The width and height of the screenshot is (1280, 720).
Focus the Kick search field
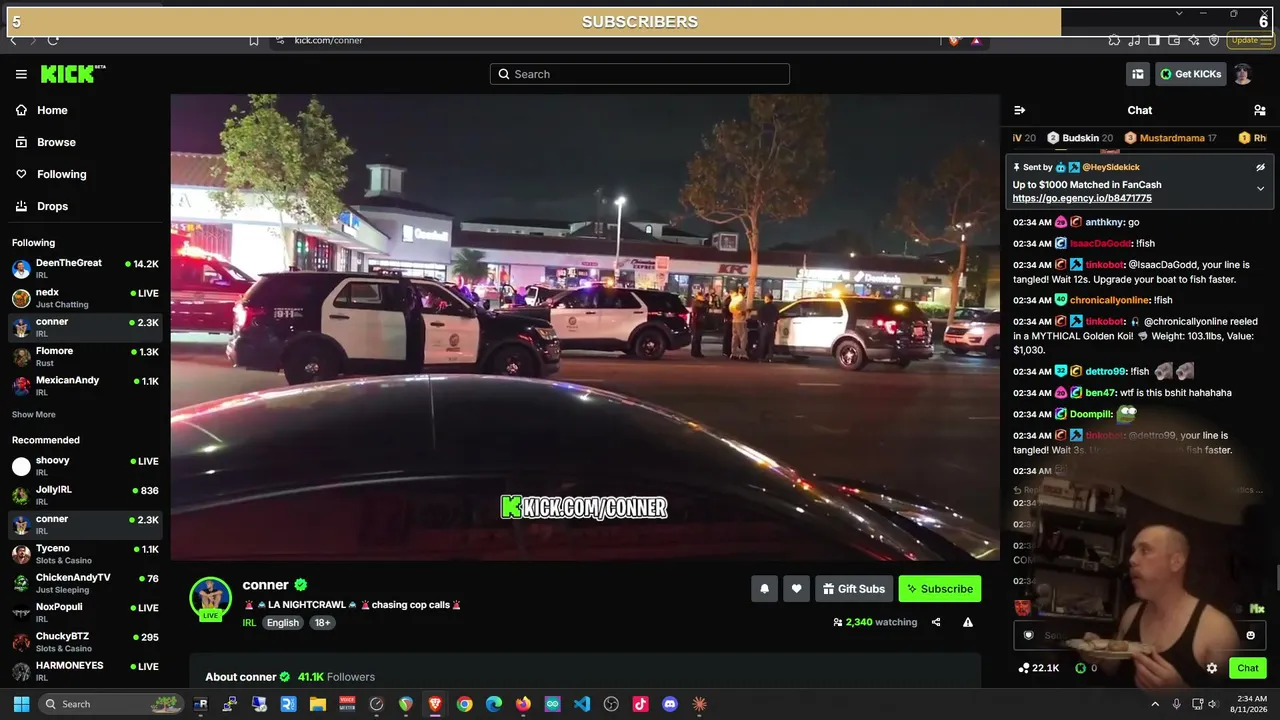pyautogui.click(x=640, y=74)
